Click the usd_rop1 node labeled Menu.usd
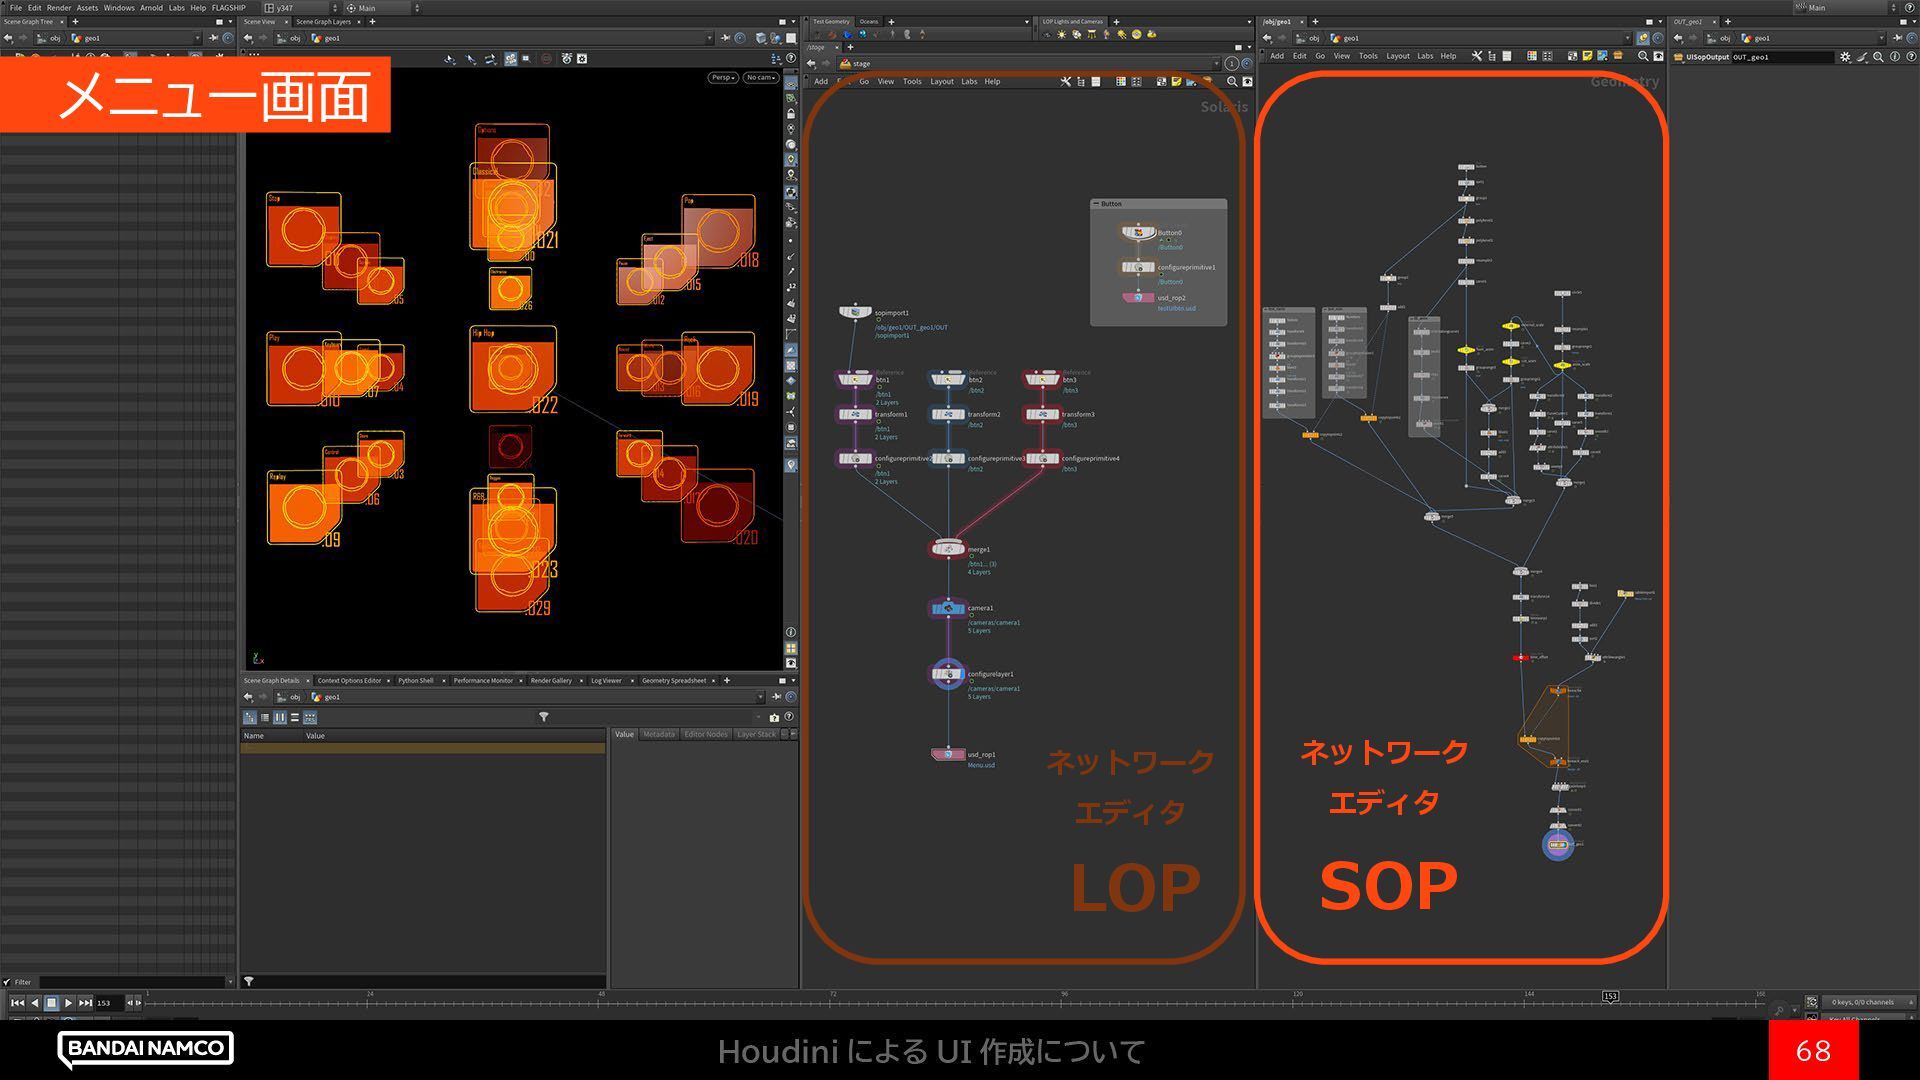 point(947,755)
